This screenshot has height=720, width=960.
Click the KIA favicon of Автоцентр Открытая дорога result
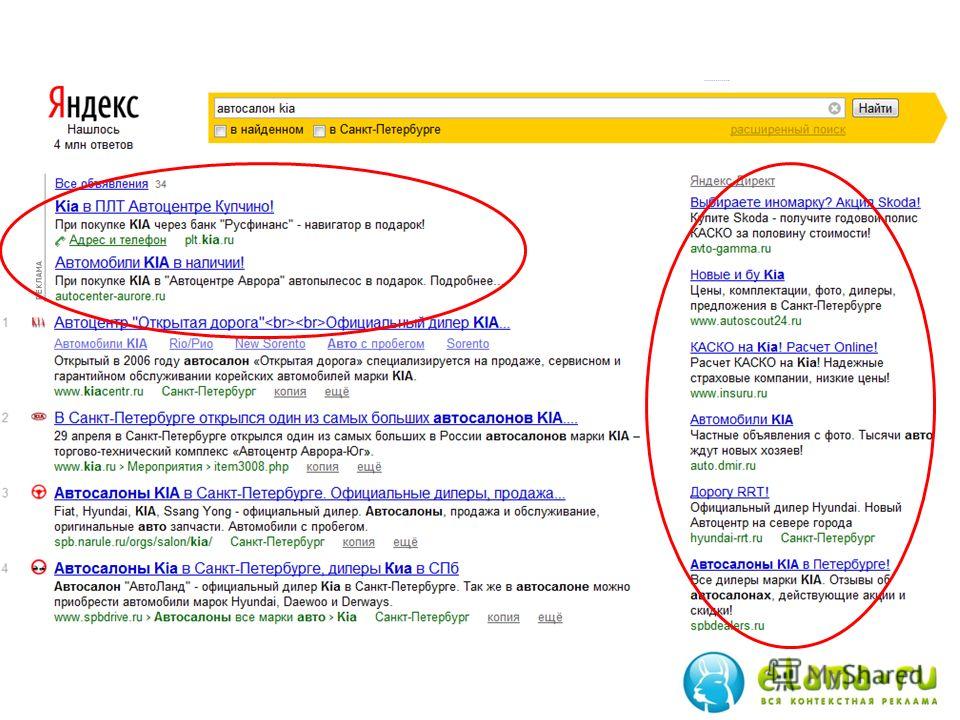(x=39, y=323)
